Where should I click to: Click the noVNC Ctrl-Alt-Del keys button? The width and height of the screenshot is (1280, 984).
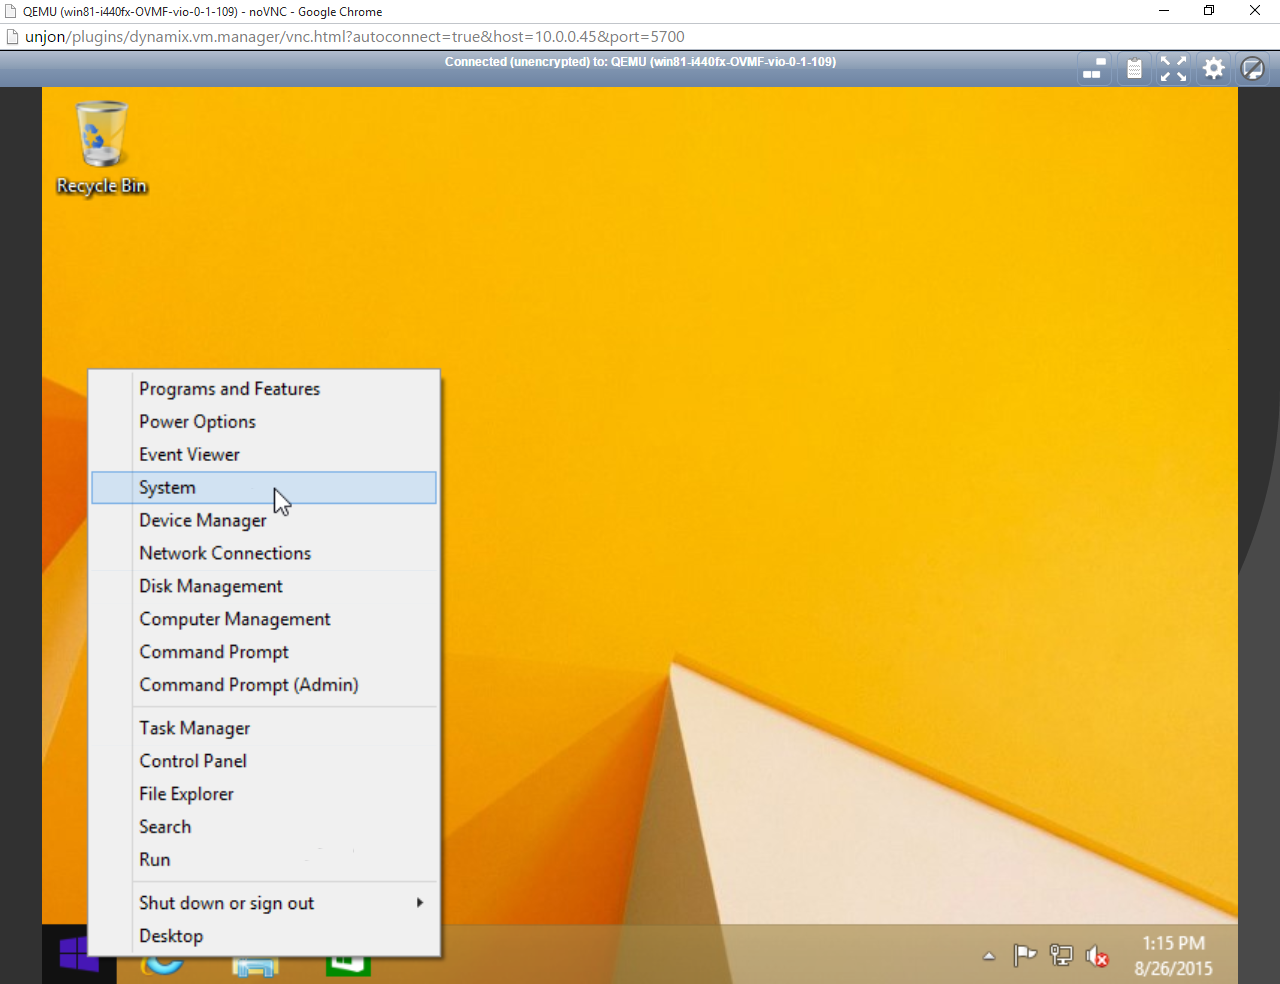click(1094, 69)
